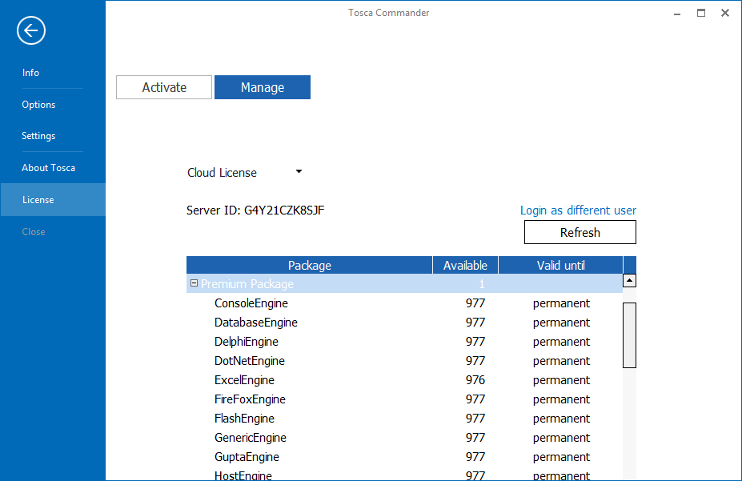Open Options in the sidebar
Viewport: 742px width, 481px height.
39,105
